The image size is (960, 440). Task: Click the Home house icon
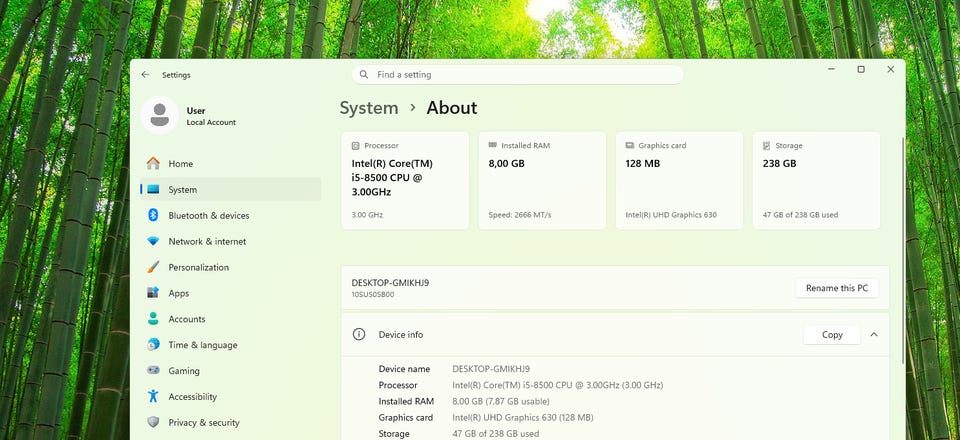point(153,163)
